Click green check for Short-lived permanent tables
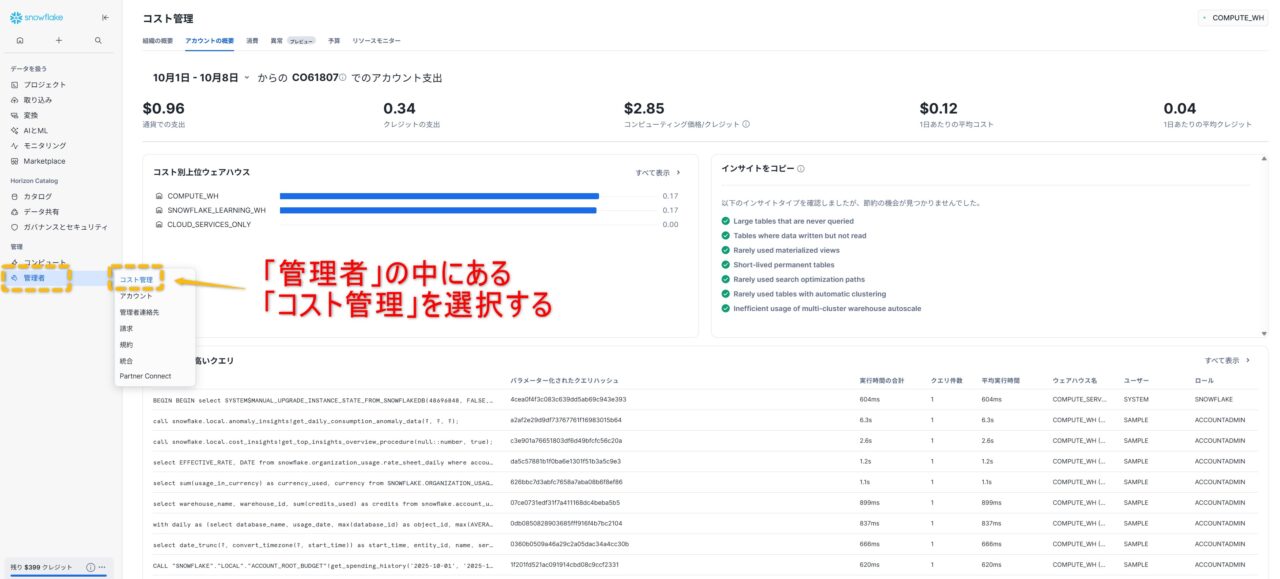This screenshot has height=579, width=1280. [726, 265]
